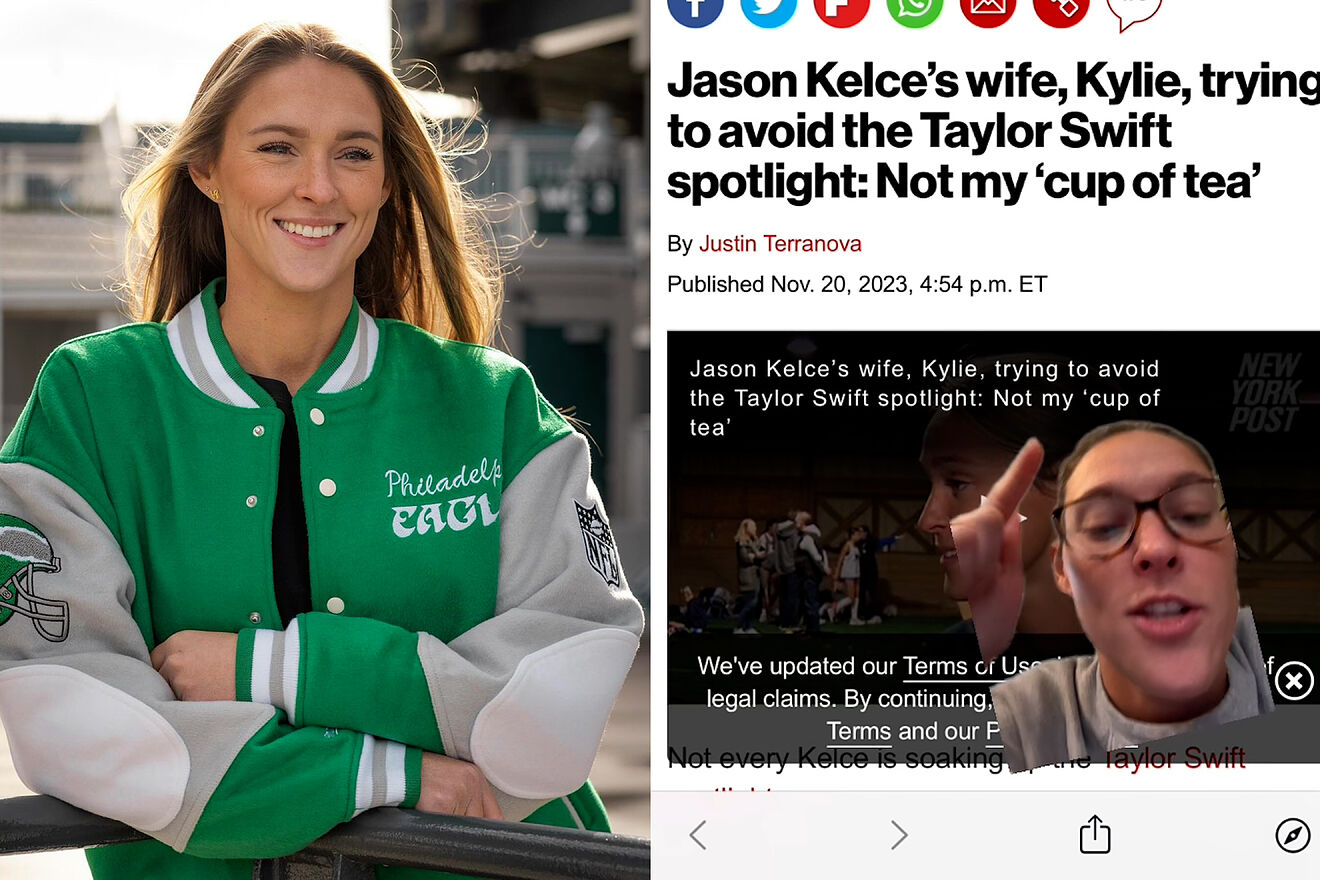Email this article with the envelope icon
1320x880 pixels.
coord(988,6)
